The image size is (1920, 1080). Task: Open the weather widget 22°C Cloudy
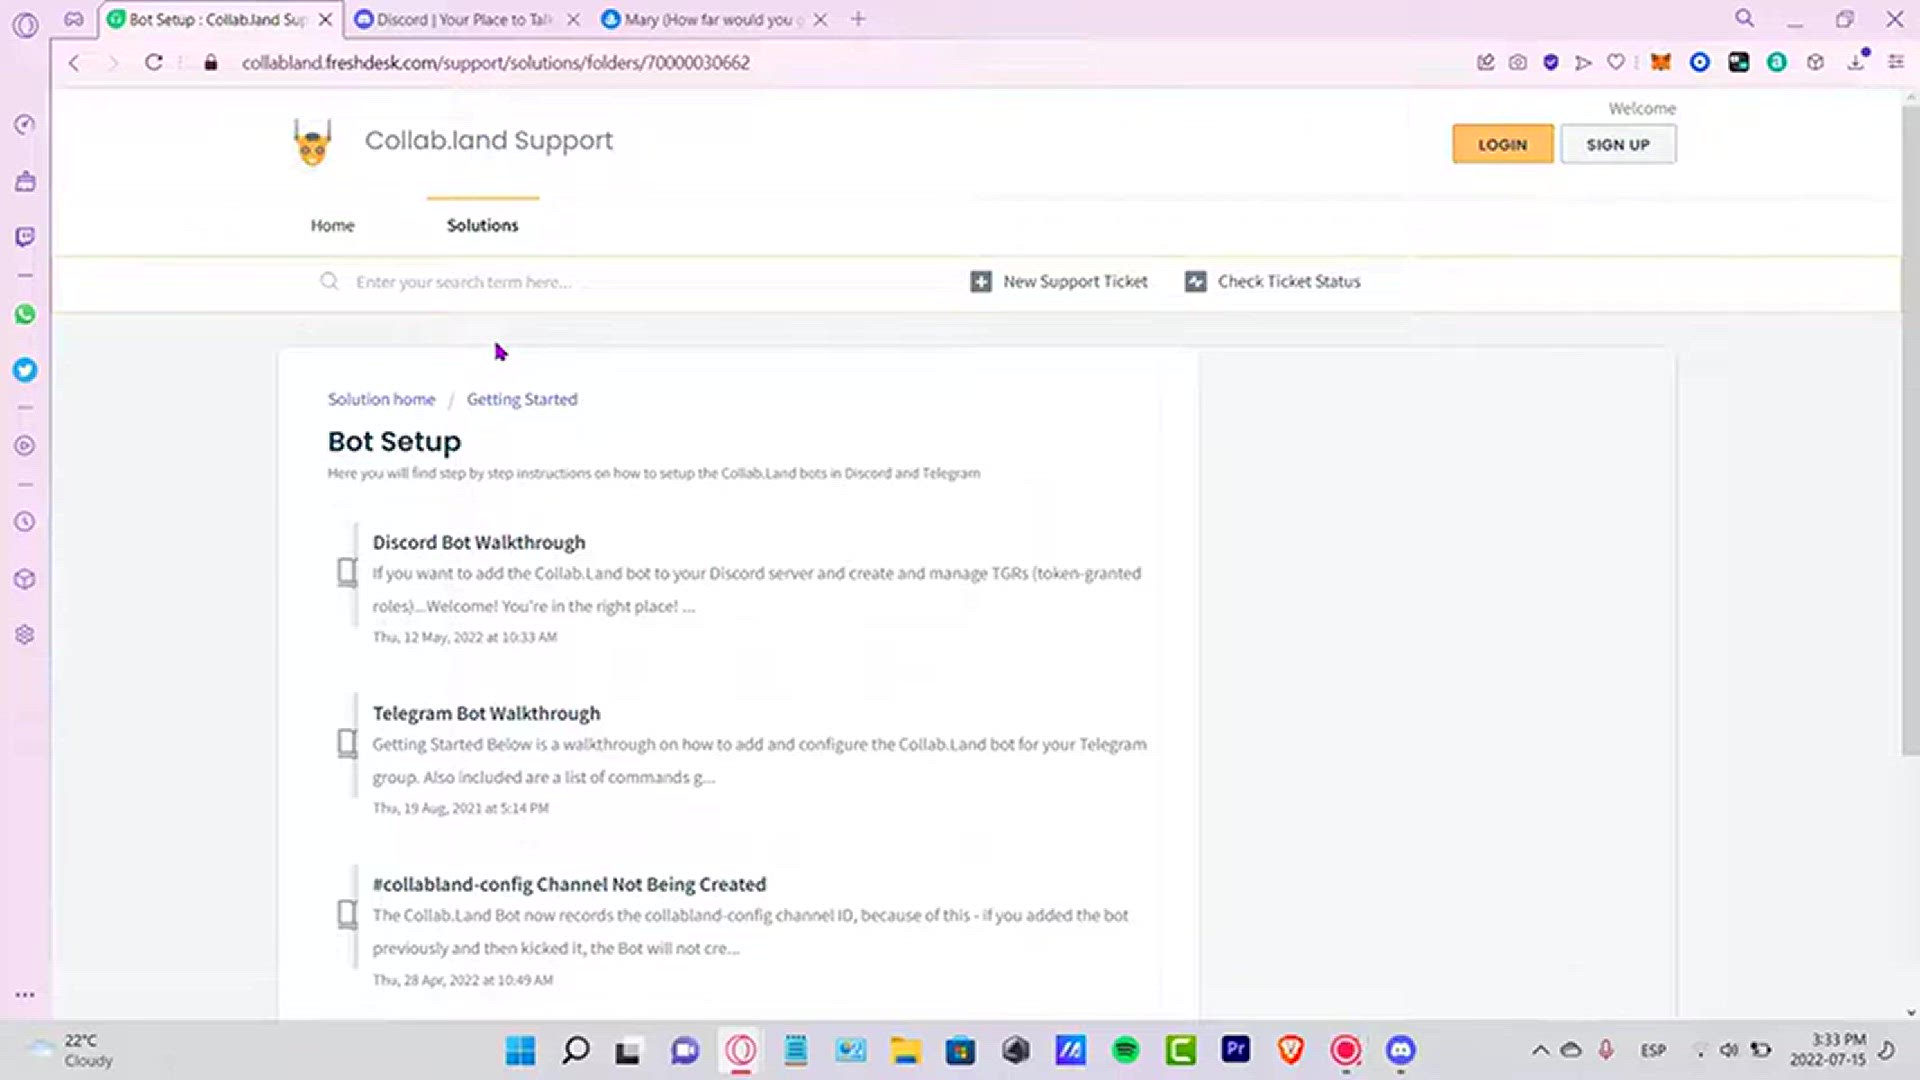pos(70,1050)
